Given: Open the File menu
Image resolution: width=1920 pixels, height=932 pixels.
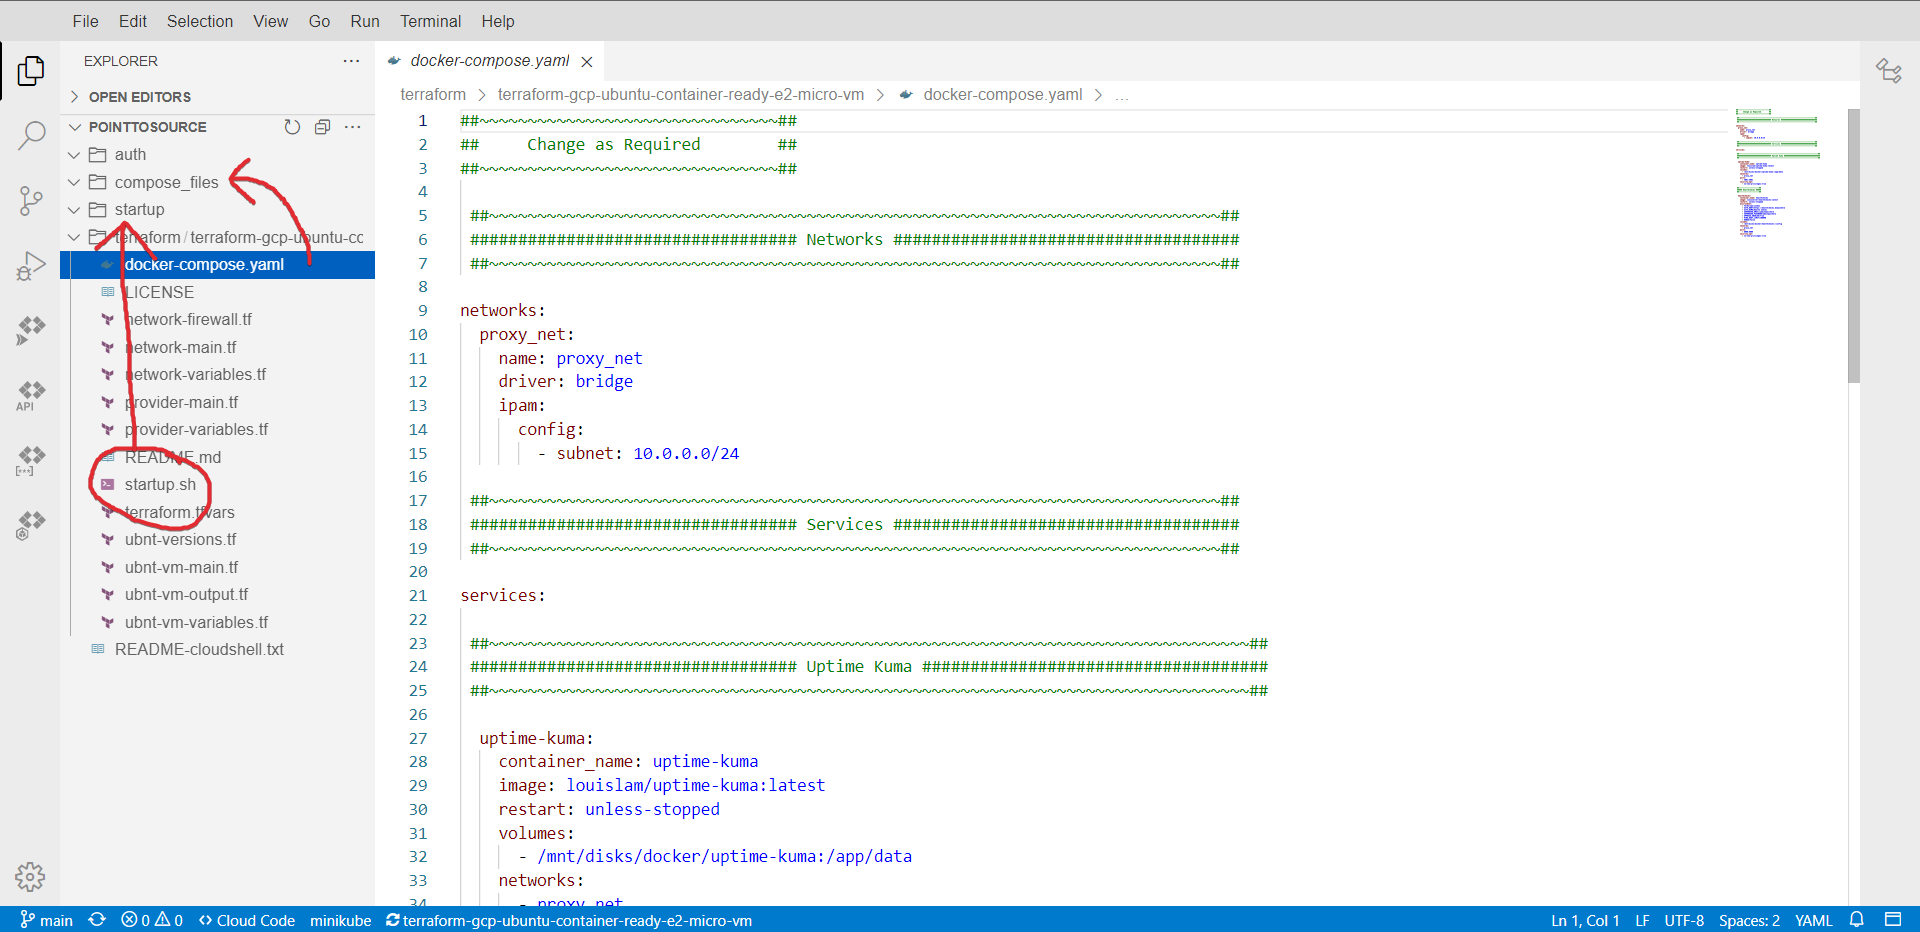Looking at the screenshot, I should [x=85, y=21].
